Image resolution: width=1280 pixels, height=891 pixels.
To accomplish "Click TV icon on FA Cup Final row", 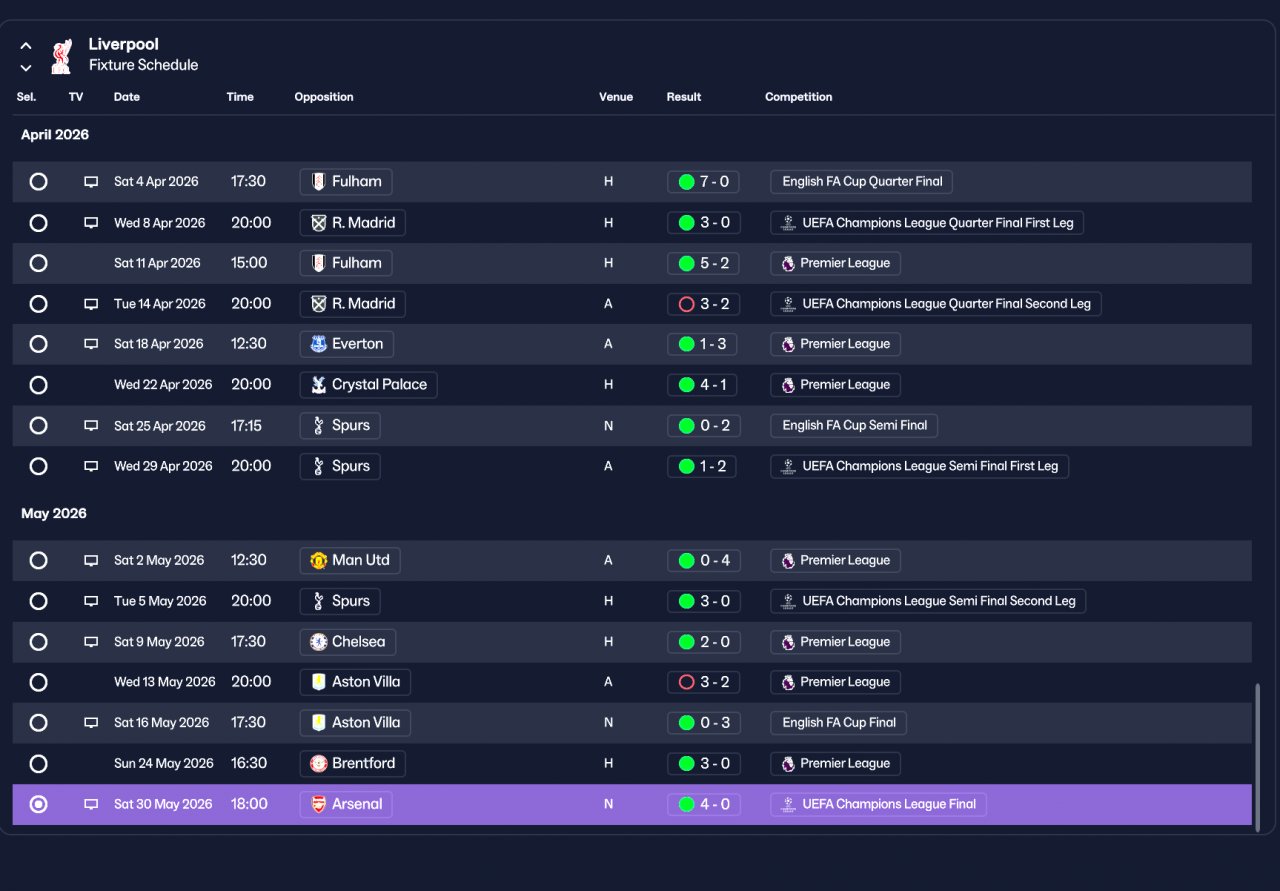I will click(x=91, y=723).
